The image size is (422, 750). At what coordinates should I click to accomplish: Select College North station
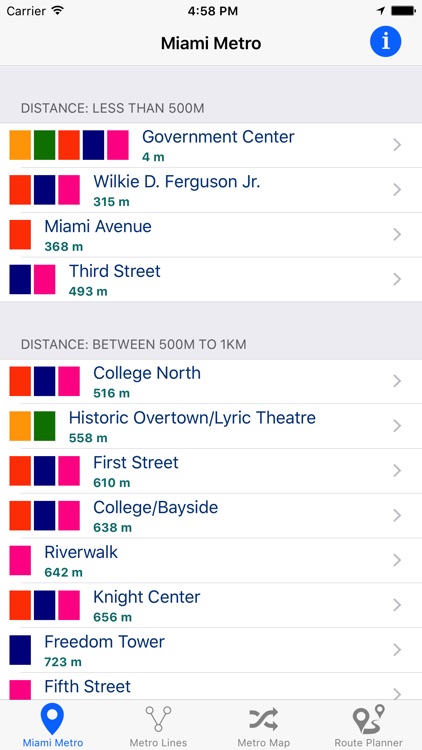coord(211,381)
